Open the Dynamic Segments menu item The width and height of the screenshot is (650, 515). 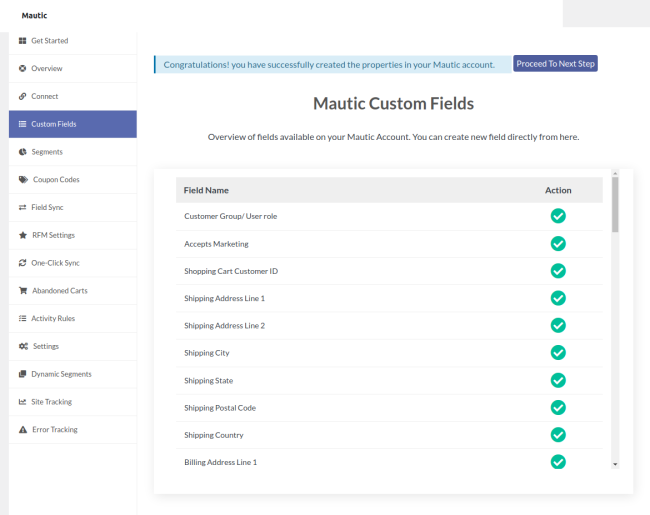61,374
